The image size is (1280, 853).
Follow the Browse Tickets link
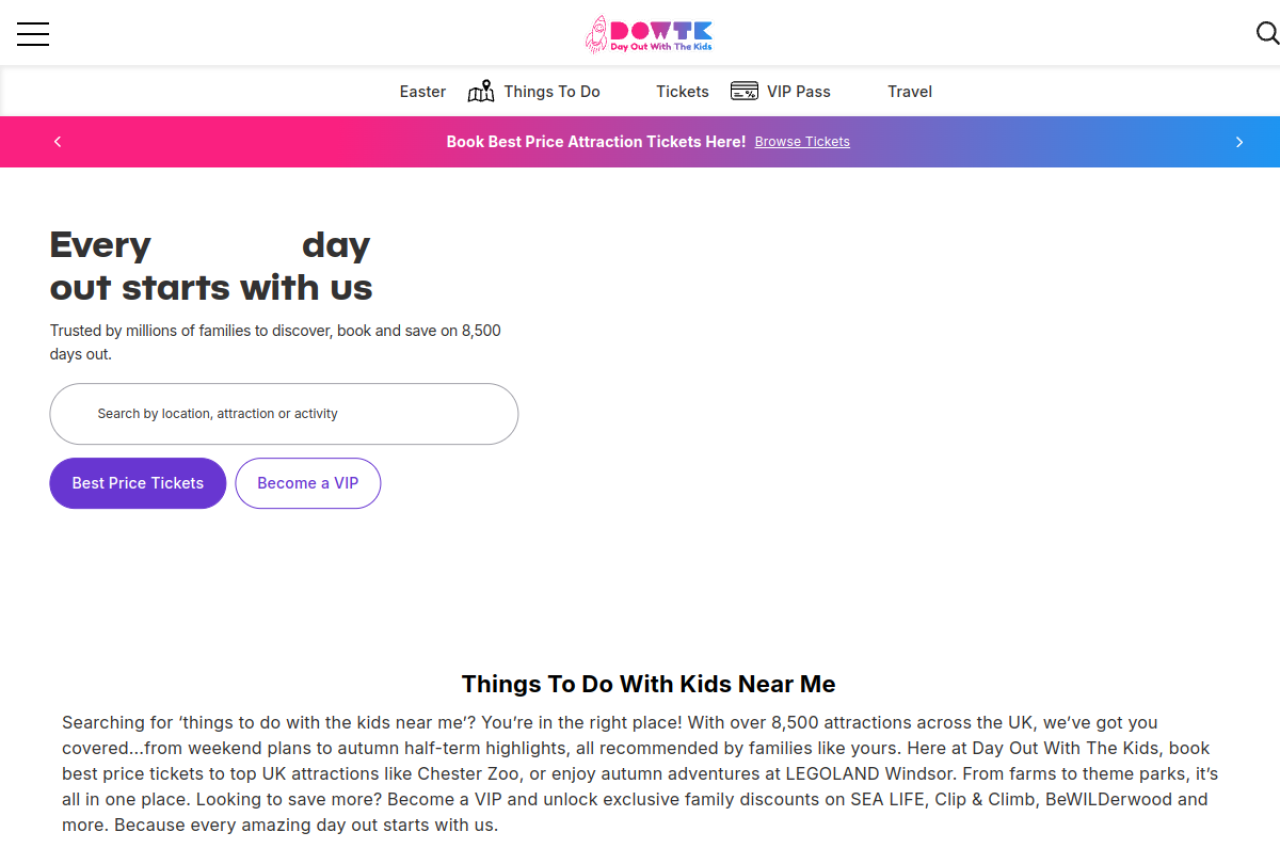(x=802, y=142)
